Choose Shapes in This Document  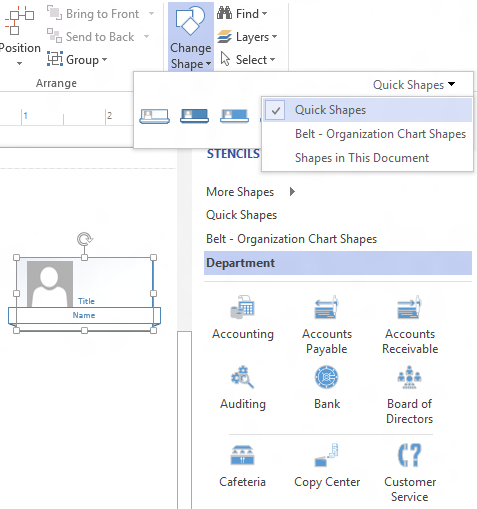pos(367,158)
